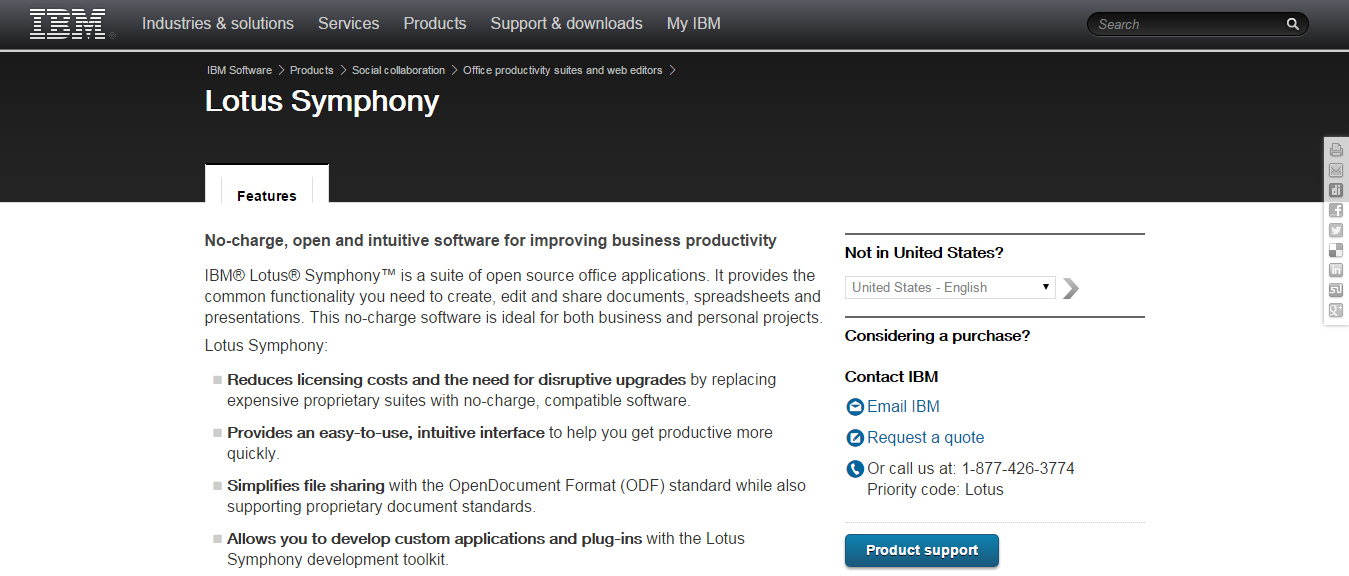Share the page on StumbleUpon
This screenshot has height=576, width=1349.
point(1336,290)
